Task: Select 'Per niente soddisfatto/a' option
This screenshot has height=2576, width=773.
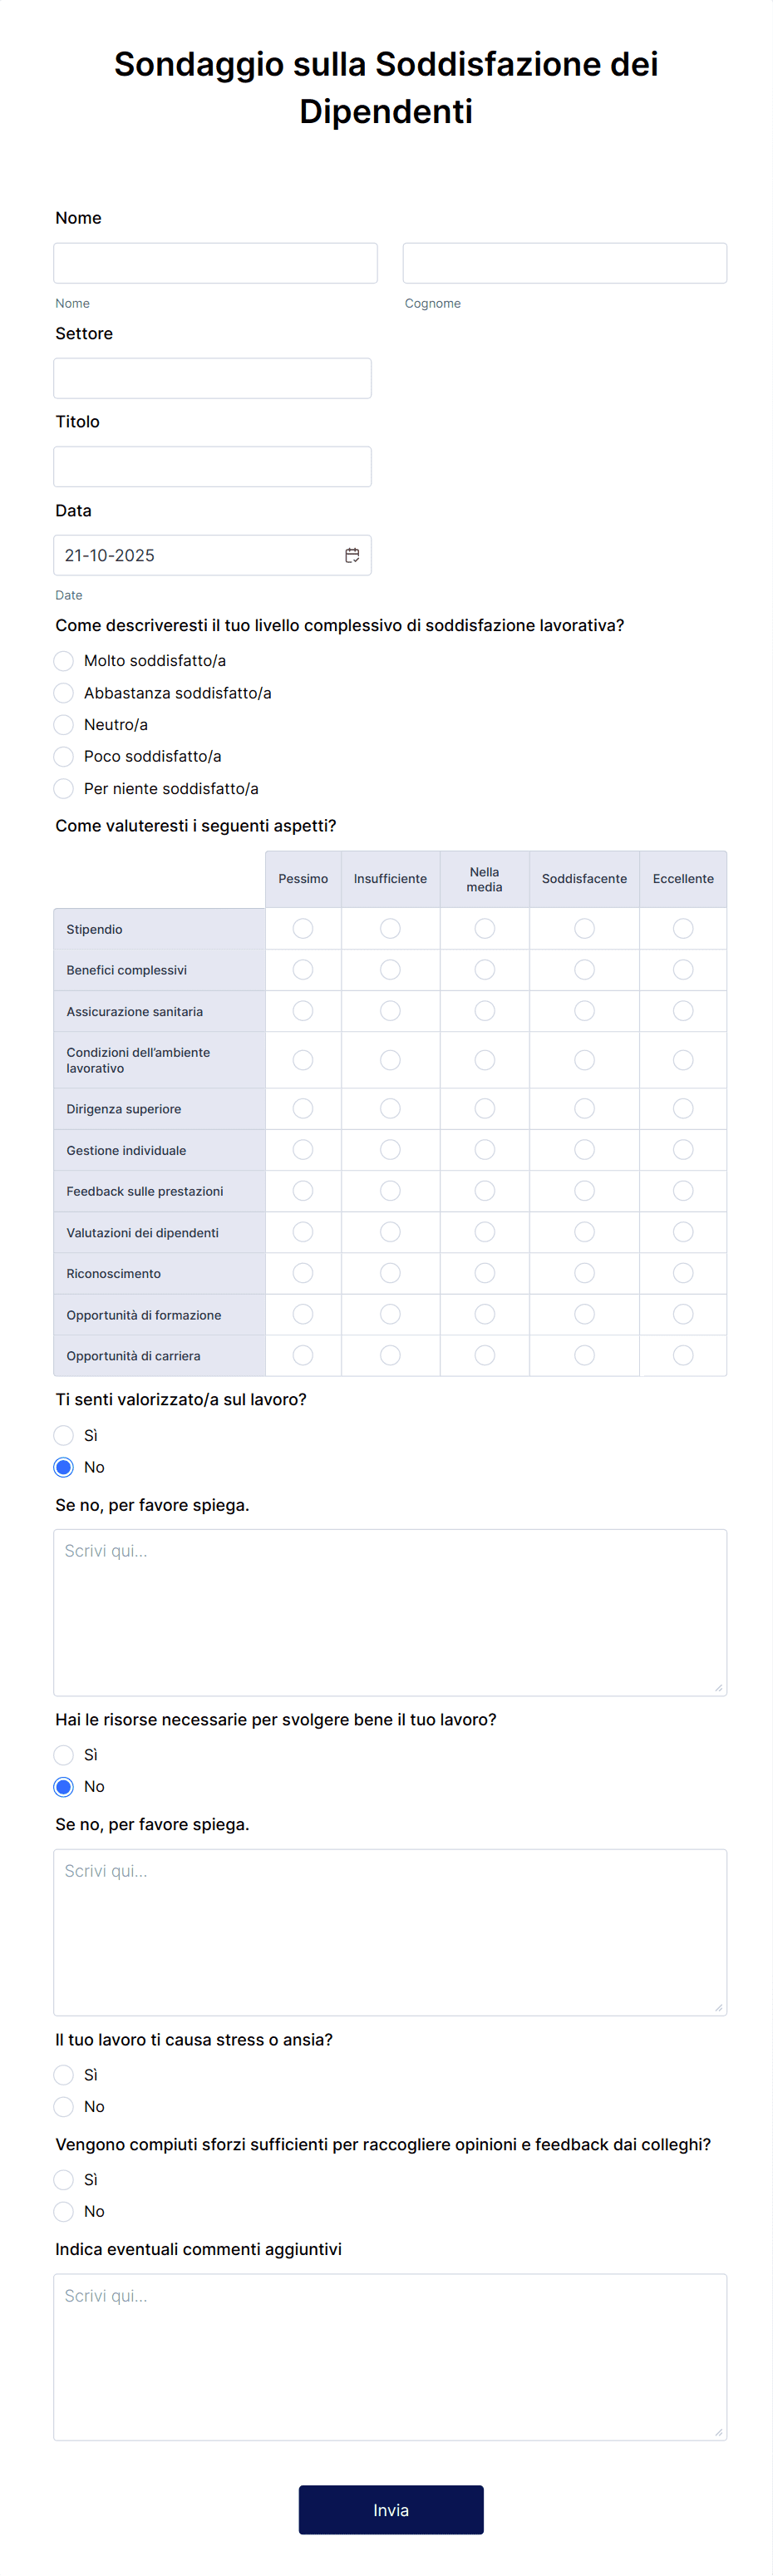Action: pos(63,789)
